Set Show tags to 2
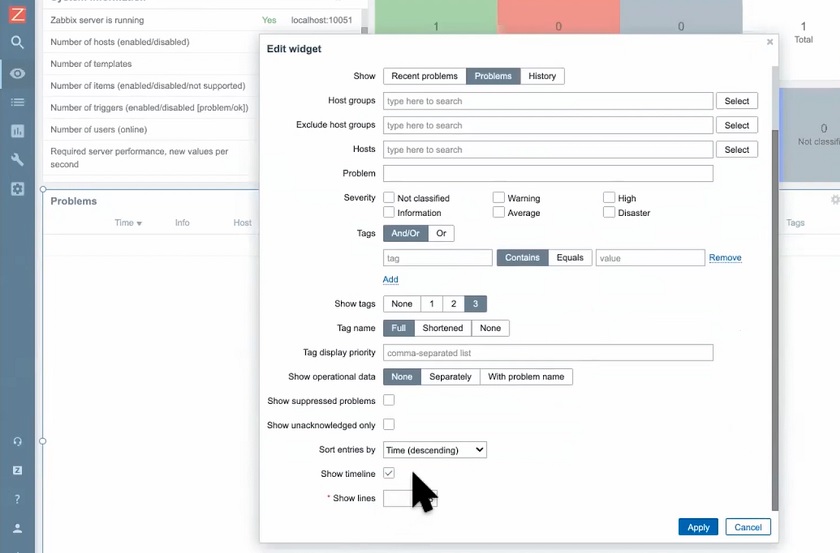This screenshot has width=840, height=553. click(454, 304)
